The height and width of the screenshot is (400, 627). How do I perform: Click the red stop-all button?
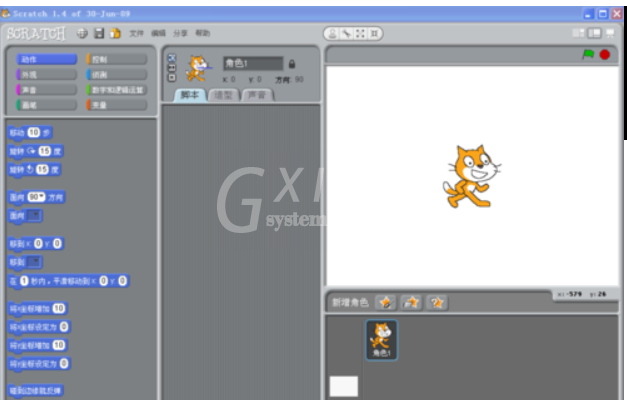605,54
